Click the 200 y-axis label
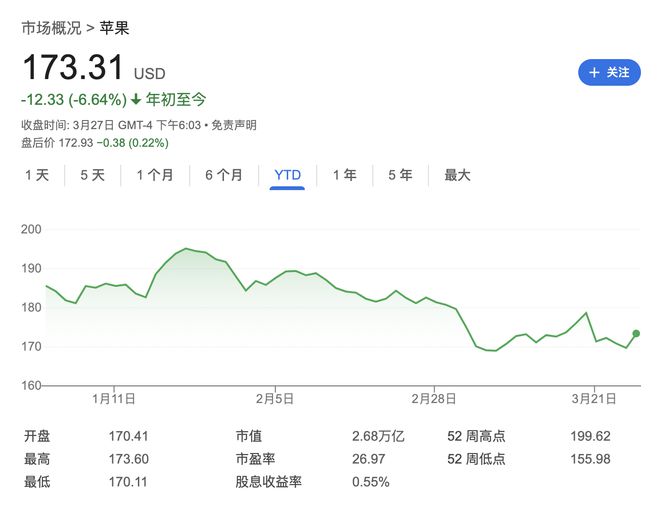 point(32,229)
